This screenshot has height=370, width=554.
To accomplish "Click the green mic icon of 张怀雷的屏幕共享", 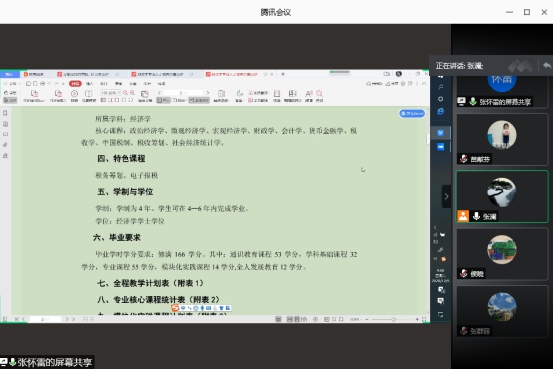I will (473, 102).
